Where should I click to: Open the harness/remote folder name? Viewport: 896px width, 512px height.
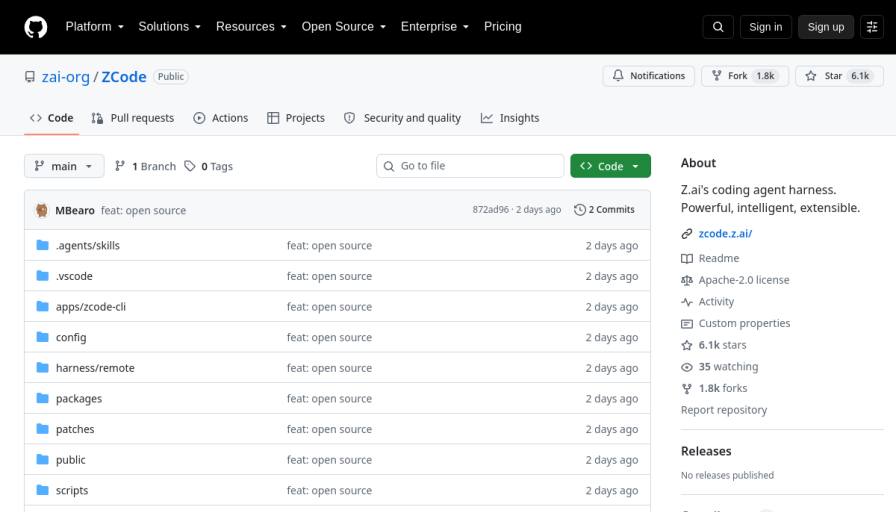pyautogui.click(x=95, y=368)
